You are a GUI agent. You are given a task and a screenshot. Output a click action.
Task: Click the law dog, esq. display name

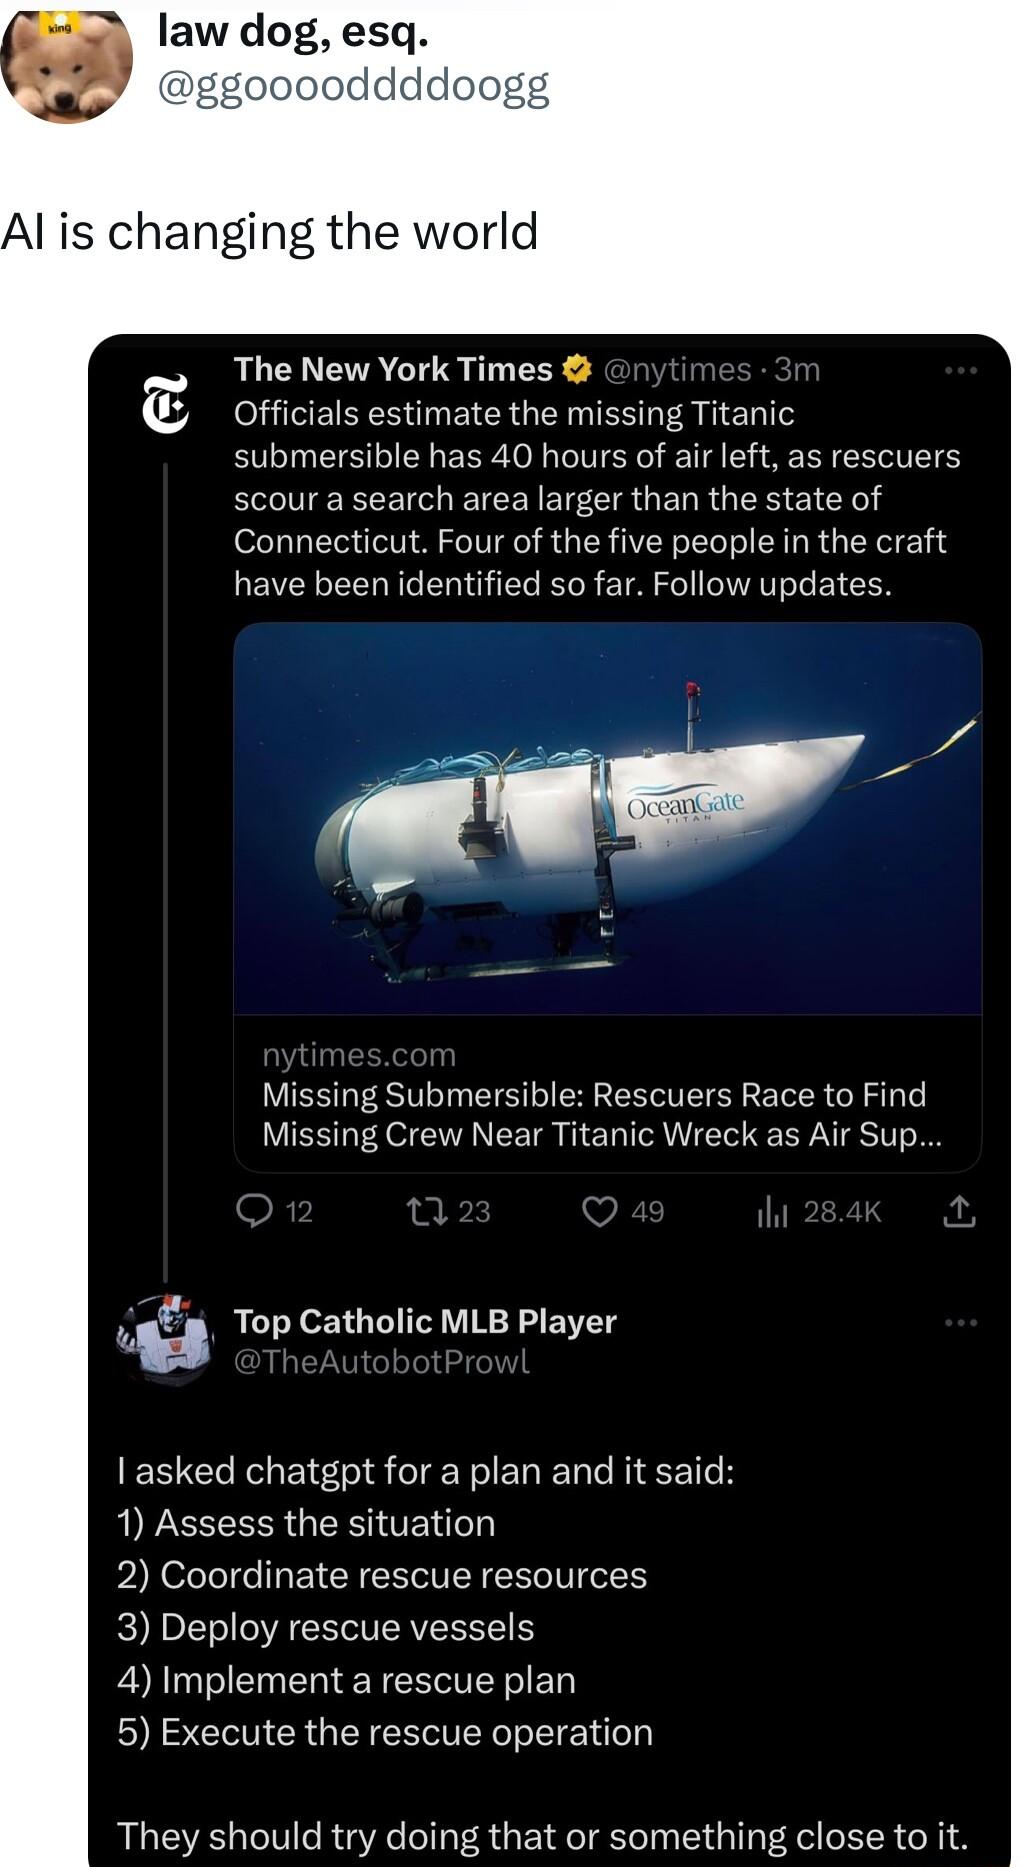pyautogui.click(x=293, y=32)
